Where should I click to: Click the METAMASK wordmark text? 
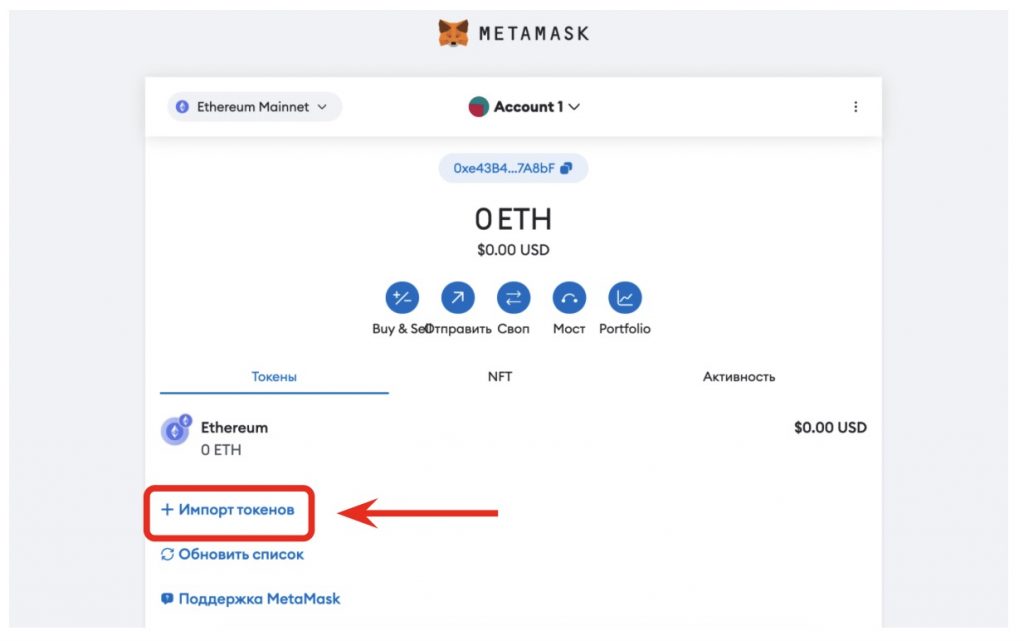(534, 33)
